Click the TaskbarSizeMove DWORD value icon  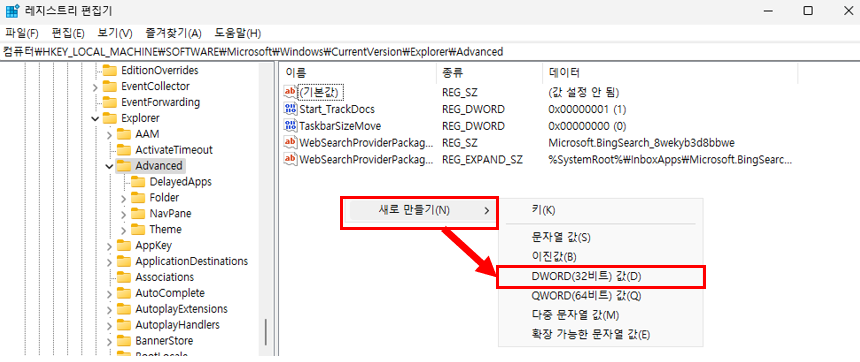click(x=290, y=126)
